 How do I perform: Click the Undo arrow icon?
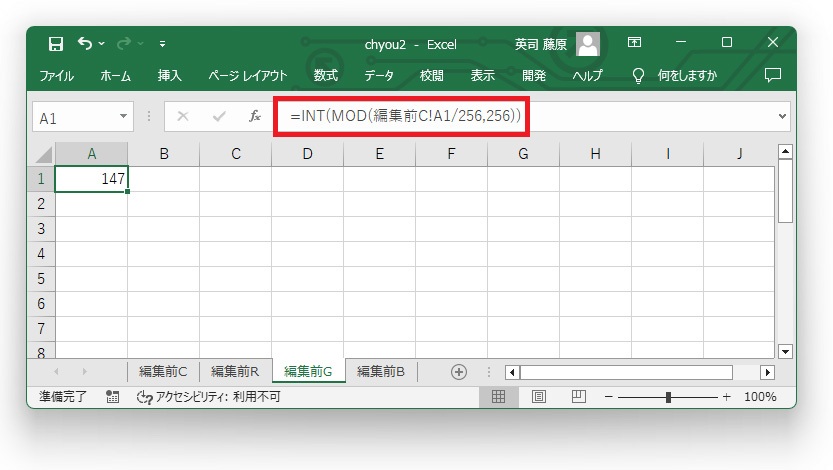click(85, 43)
